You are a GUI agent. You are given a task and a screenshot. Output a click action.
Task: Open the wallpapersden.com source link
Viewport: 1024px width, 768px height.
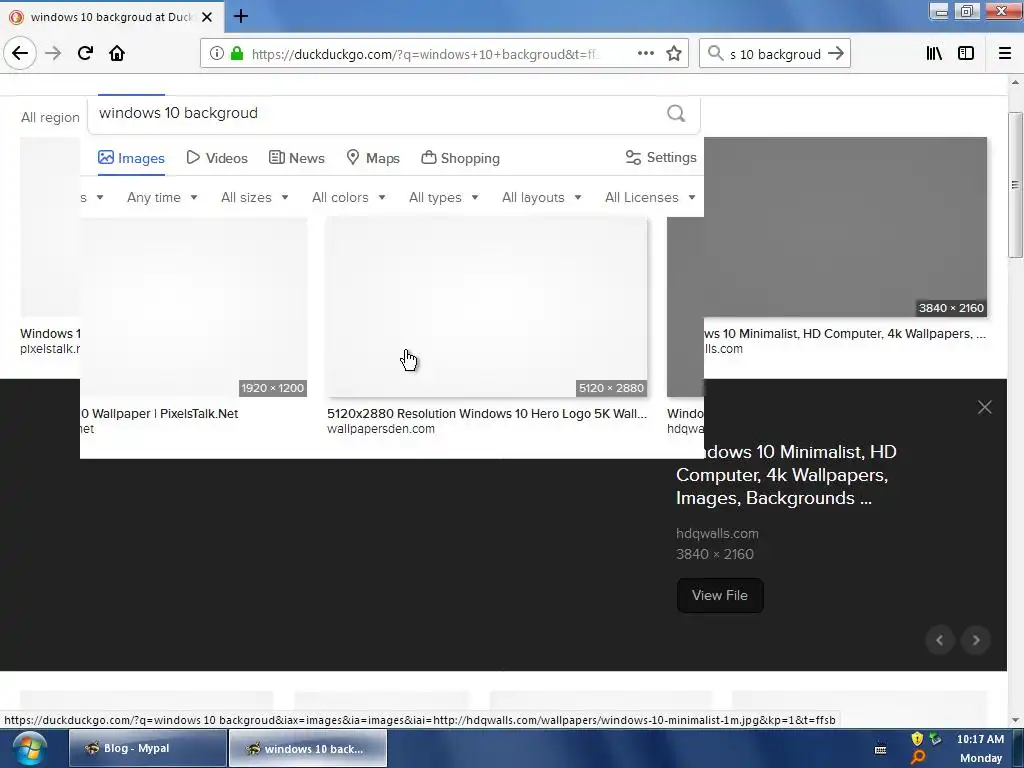coord(381,429)
